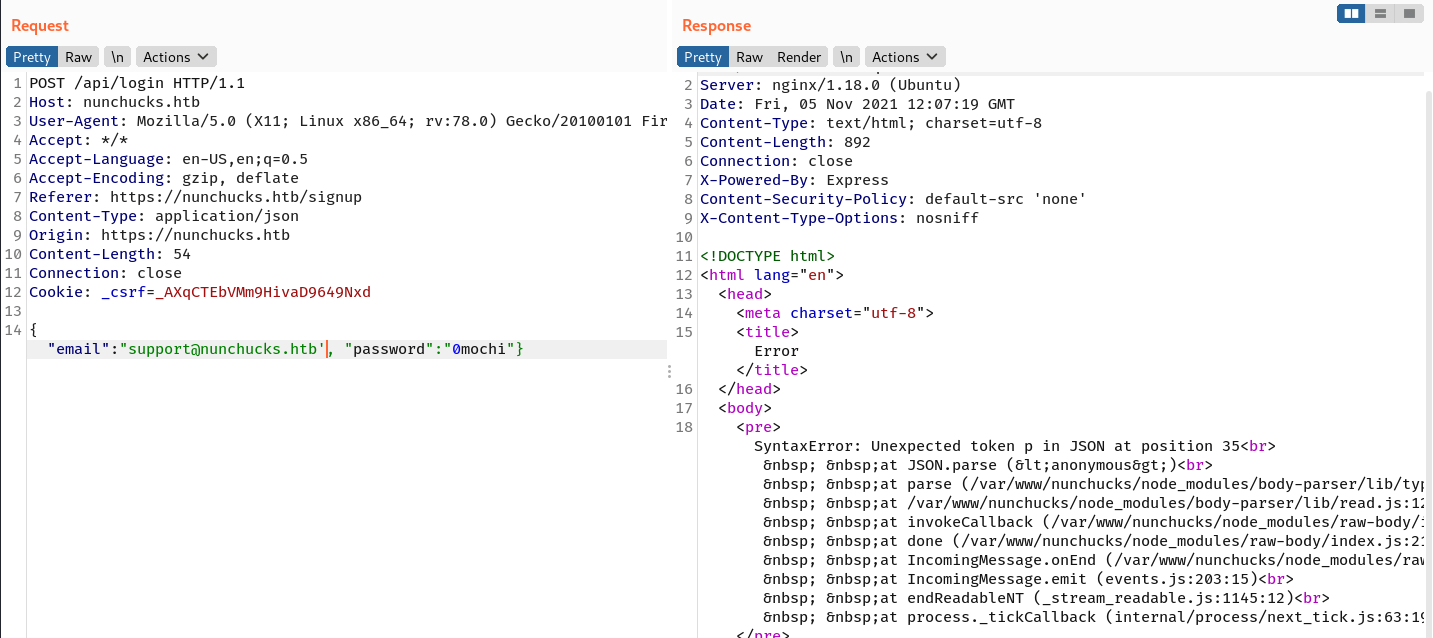This screenshot has width=1433, height=638.
Task: Switch to the Response Raw tab
Action: pyautogui.click(x=749, y=57)
